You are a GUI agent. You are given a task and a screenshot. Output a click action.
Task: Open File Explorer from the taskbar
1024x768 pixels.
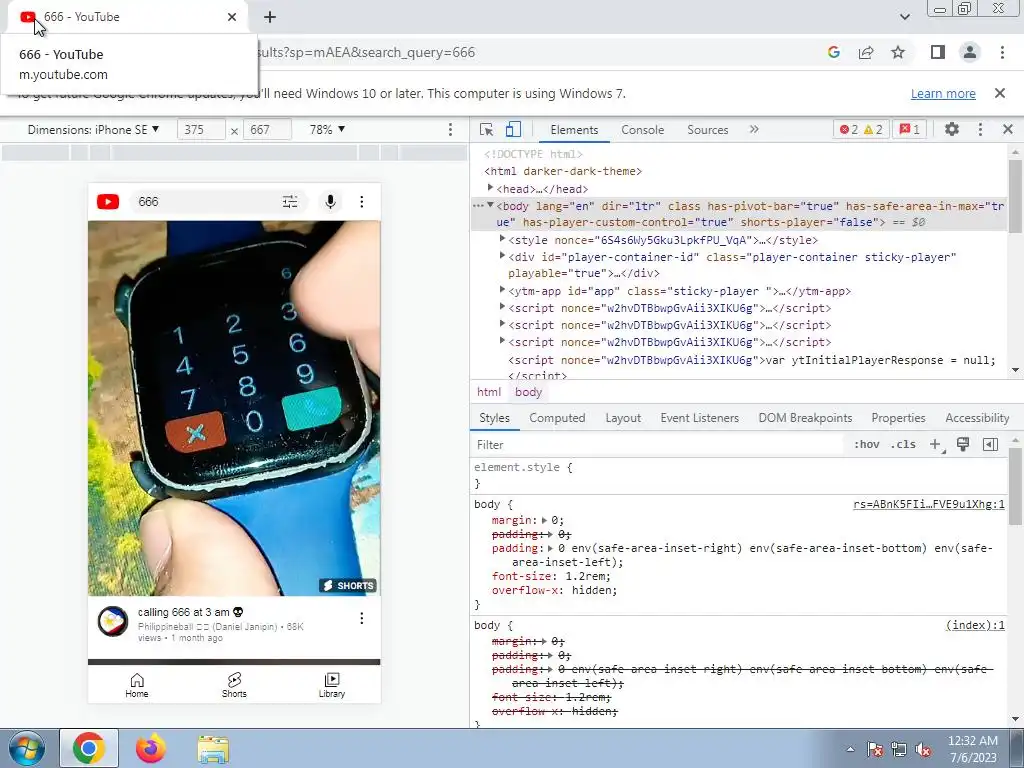pyautogui.click(x=213, y=749)
